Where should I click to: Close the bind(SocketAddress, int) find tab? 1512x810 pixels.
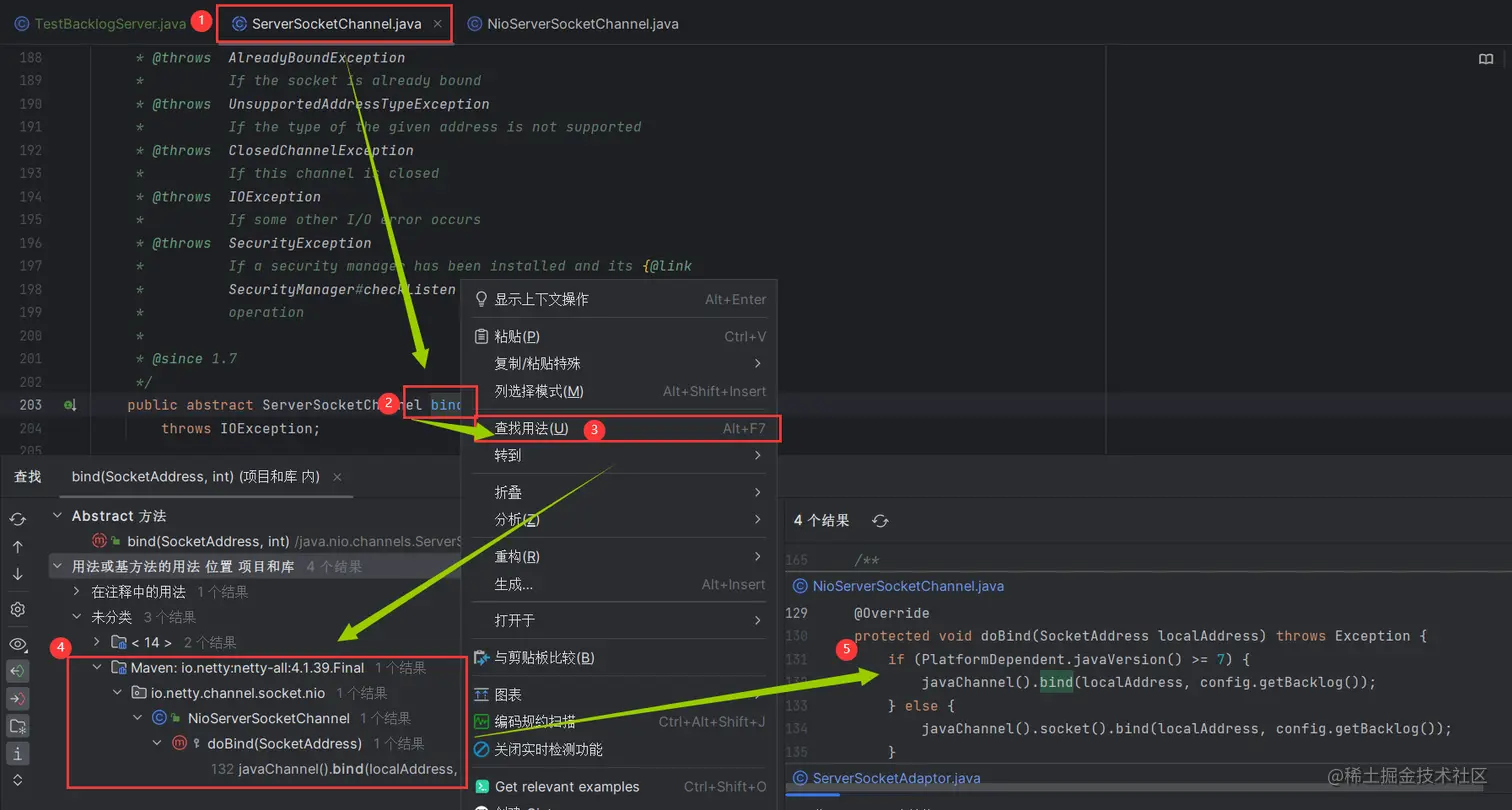click(x=337, y=477)
